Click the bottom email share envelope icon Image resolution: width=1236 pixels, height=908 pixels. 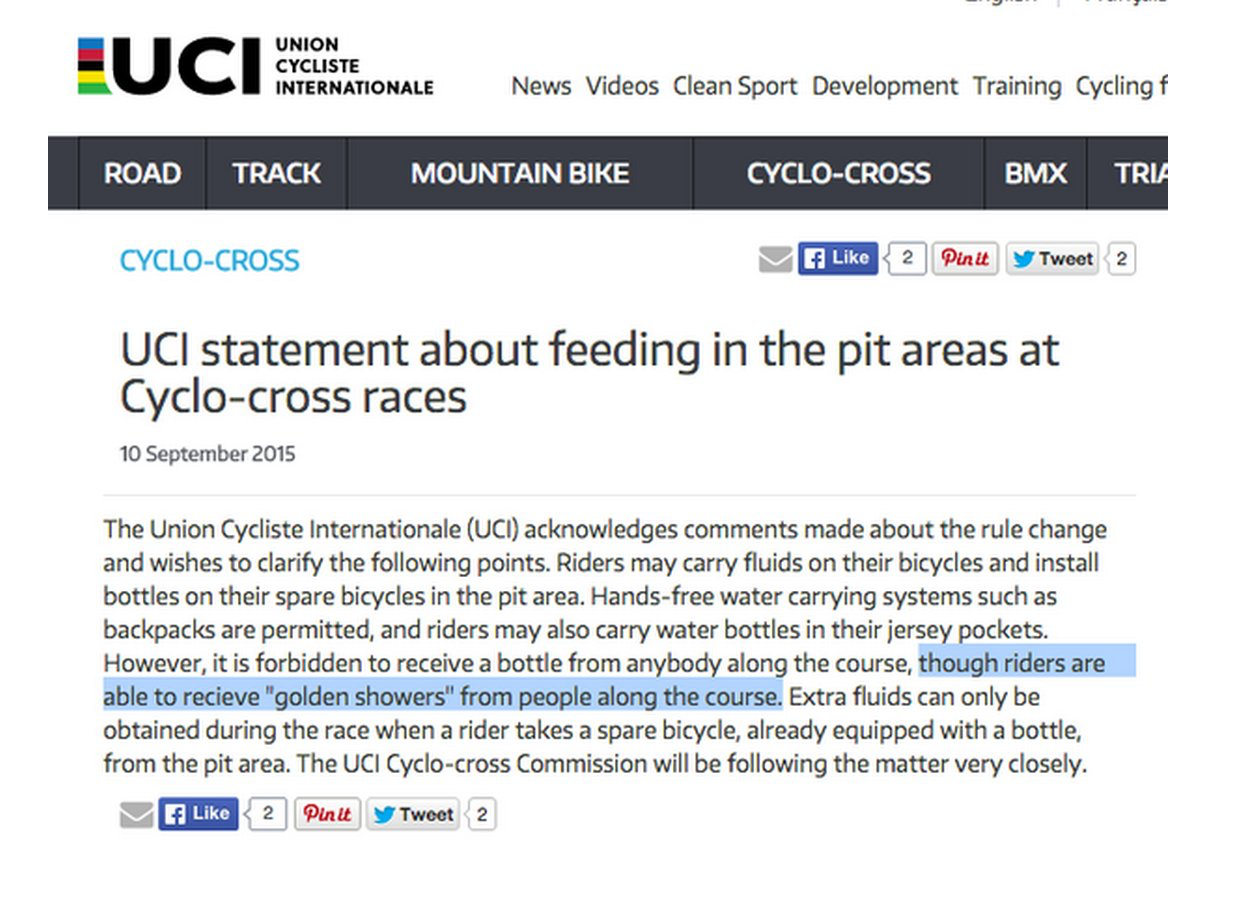click(x=136, y=815)
